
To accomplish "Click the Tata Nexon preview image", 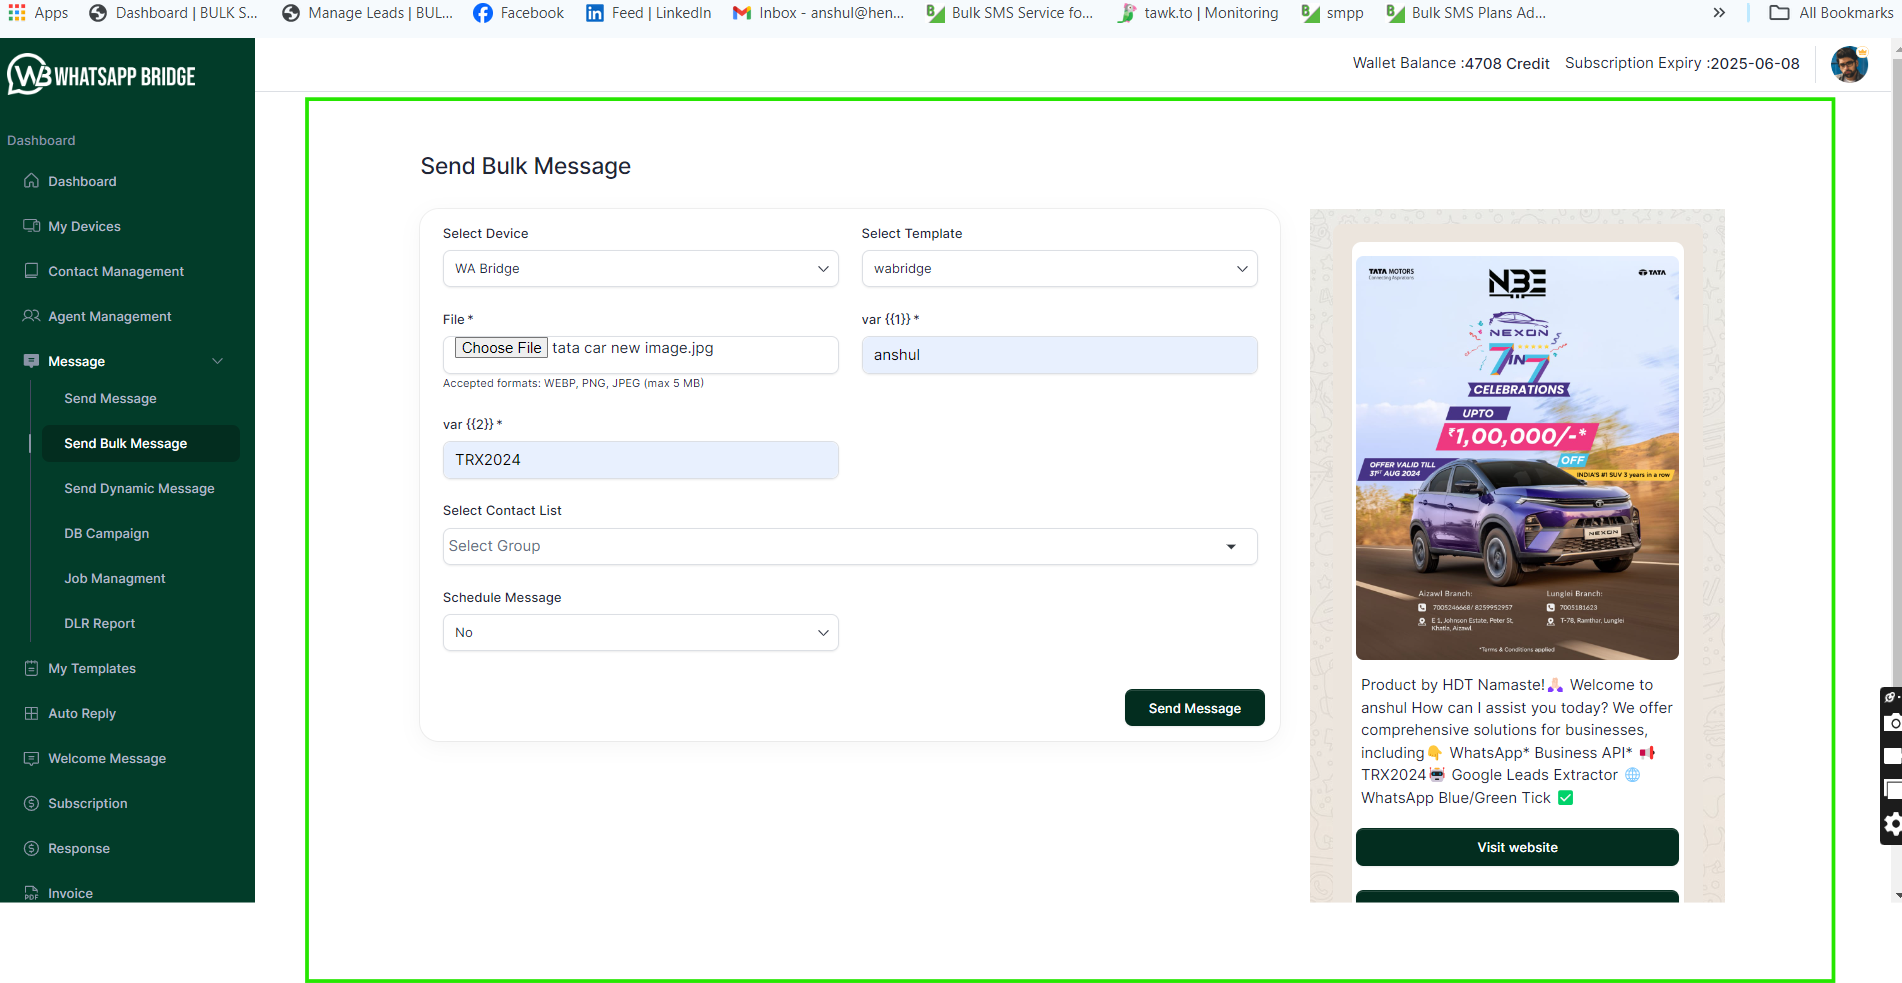I will click(1517, 458).
